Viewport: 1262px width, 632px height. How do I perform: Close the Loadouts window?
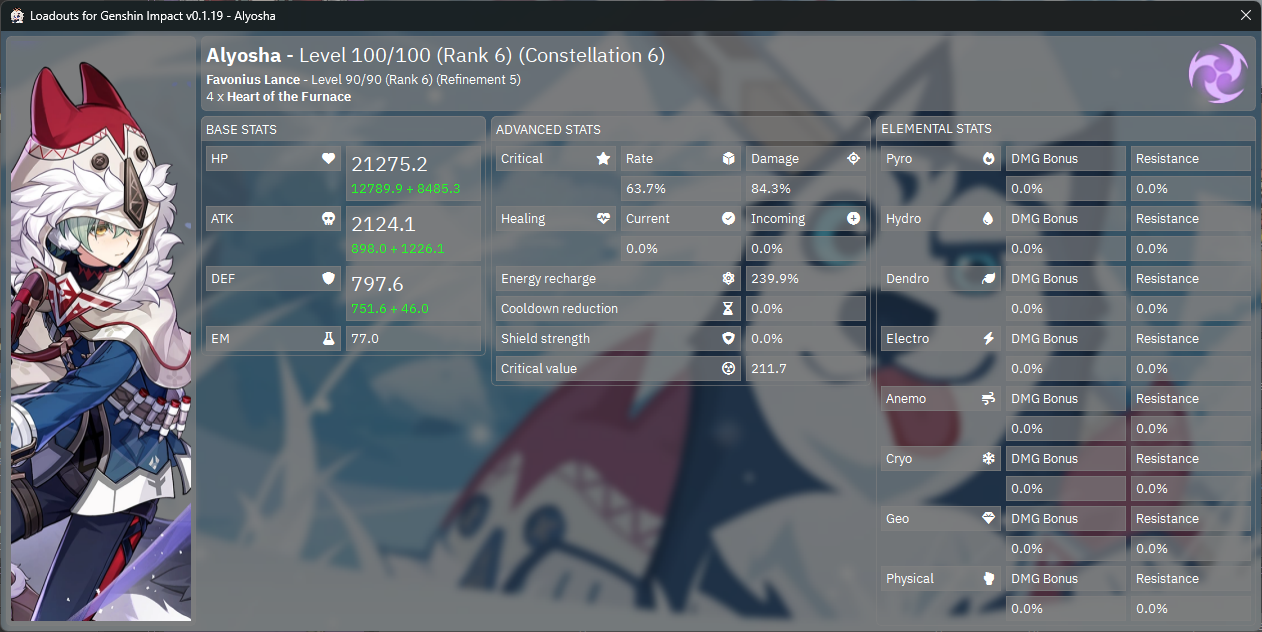tap(1245, 15)
